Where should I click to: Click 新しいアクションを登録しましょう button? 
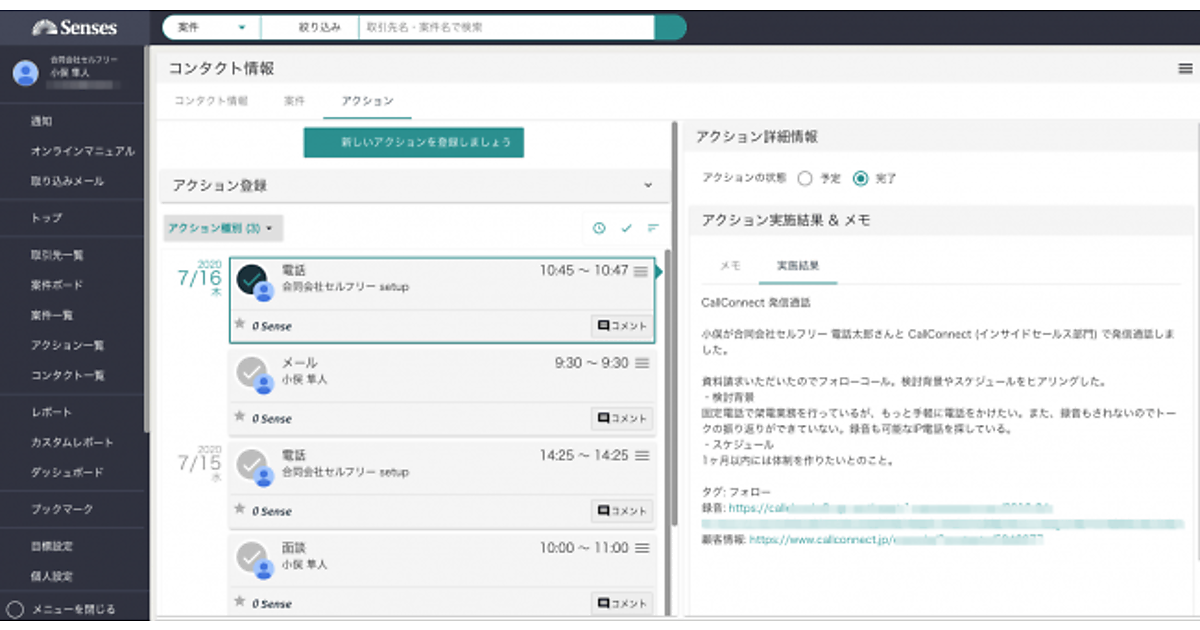click(x=413, y=143)
